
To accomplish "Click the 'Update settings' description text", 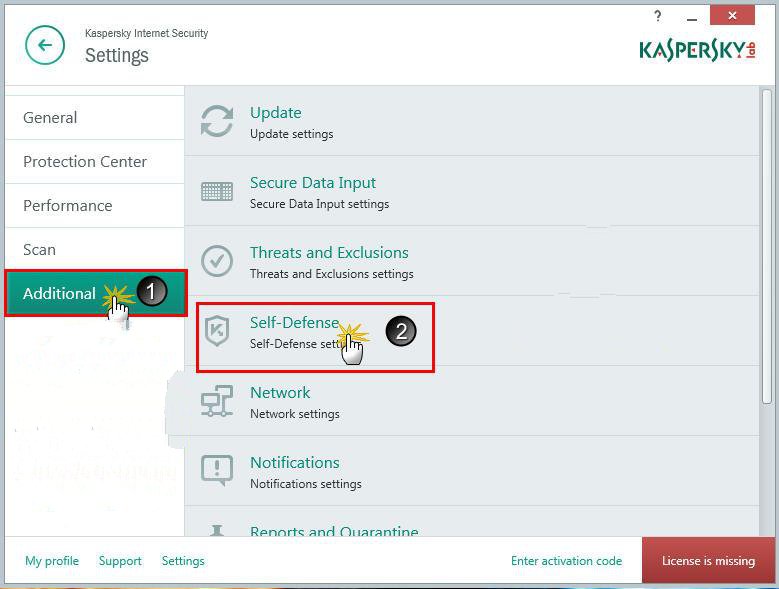I will [292, 134].
